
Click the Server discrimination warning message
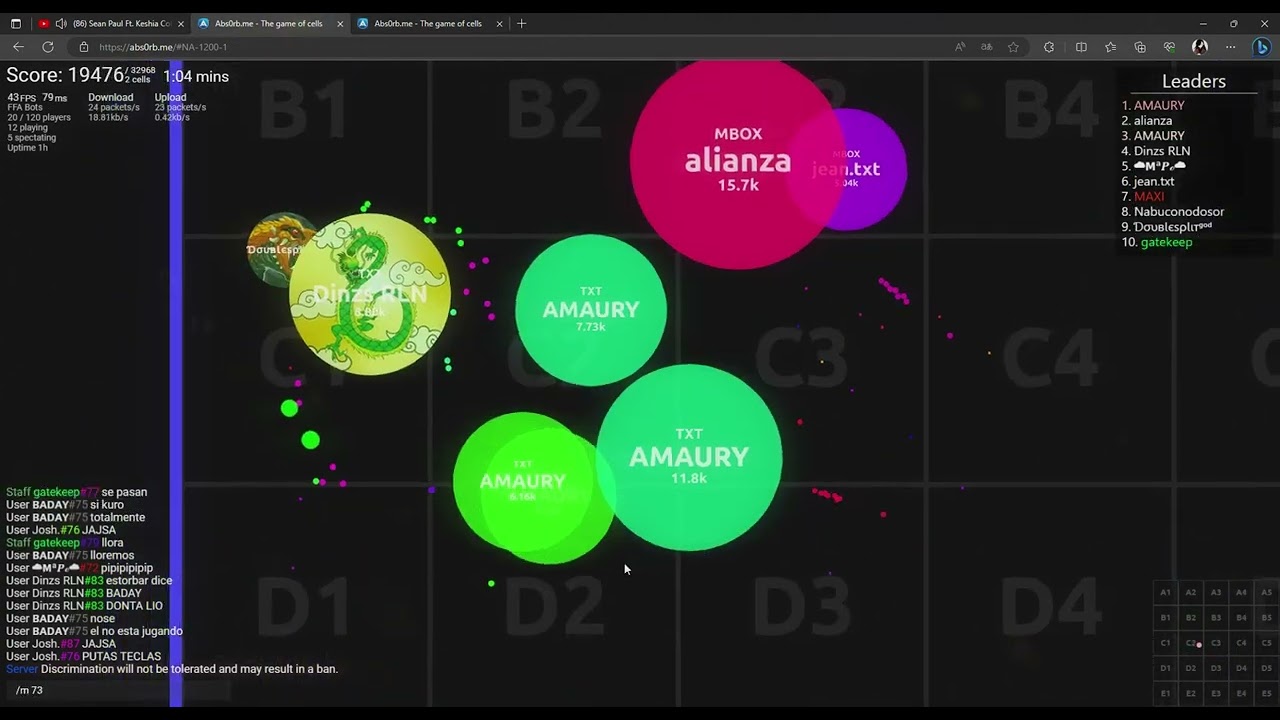click(x=172, y=669)
